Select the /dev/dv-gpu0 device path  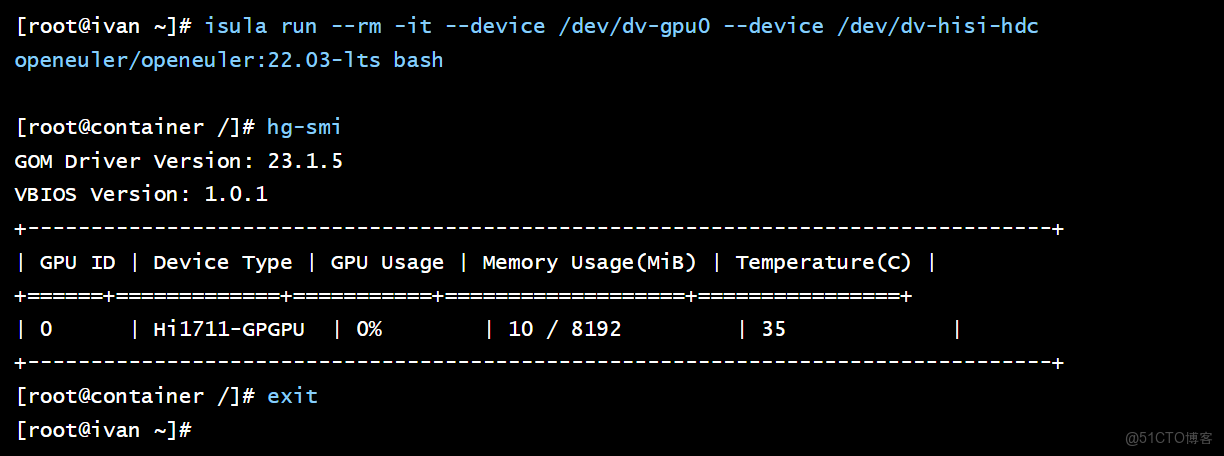point(634,26)
